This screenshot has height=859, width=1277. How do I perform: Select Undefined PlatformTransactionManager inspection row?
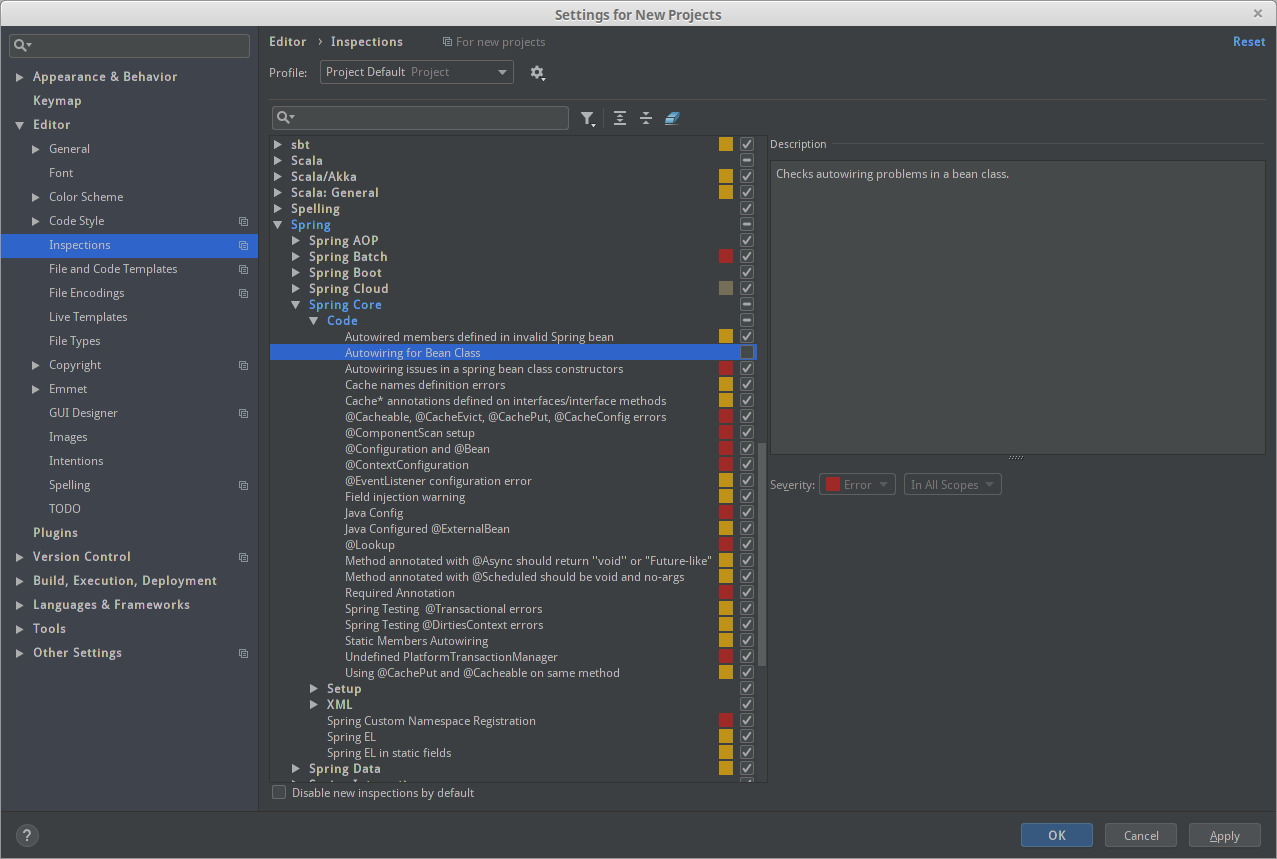(x=513, y=656)
